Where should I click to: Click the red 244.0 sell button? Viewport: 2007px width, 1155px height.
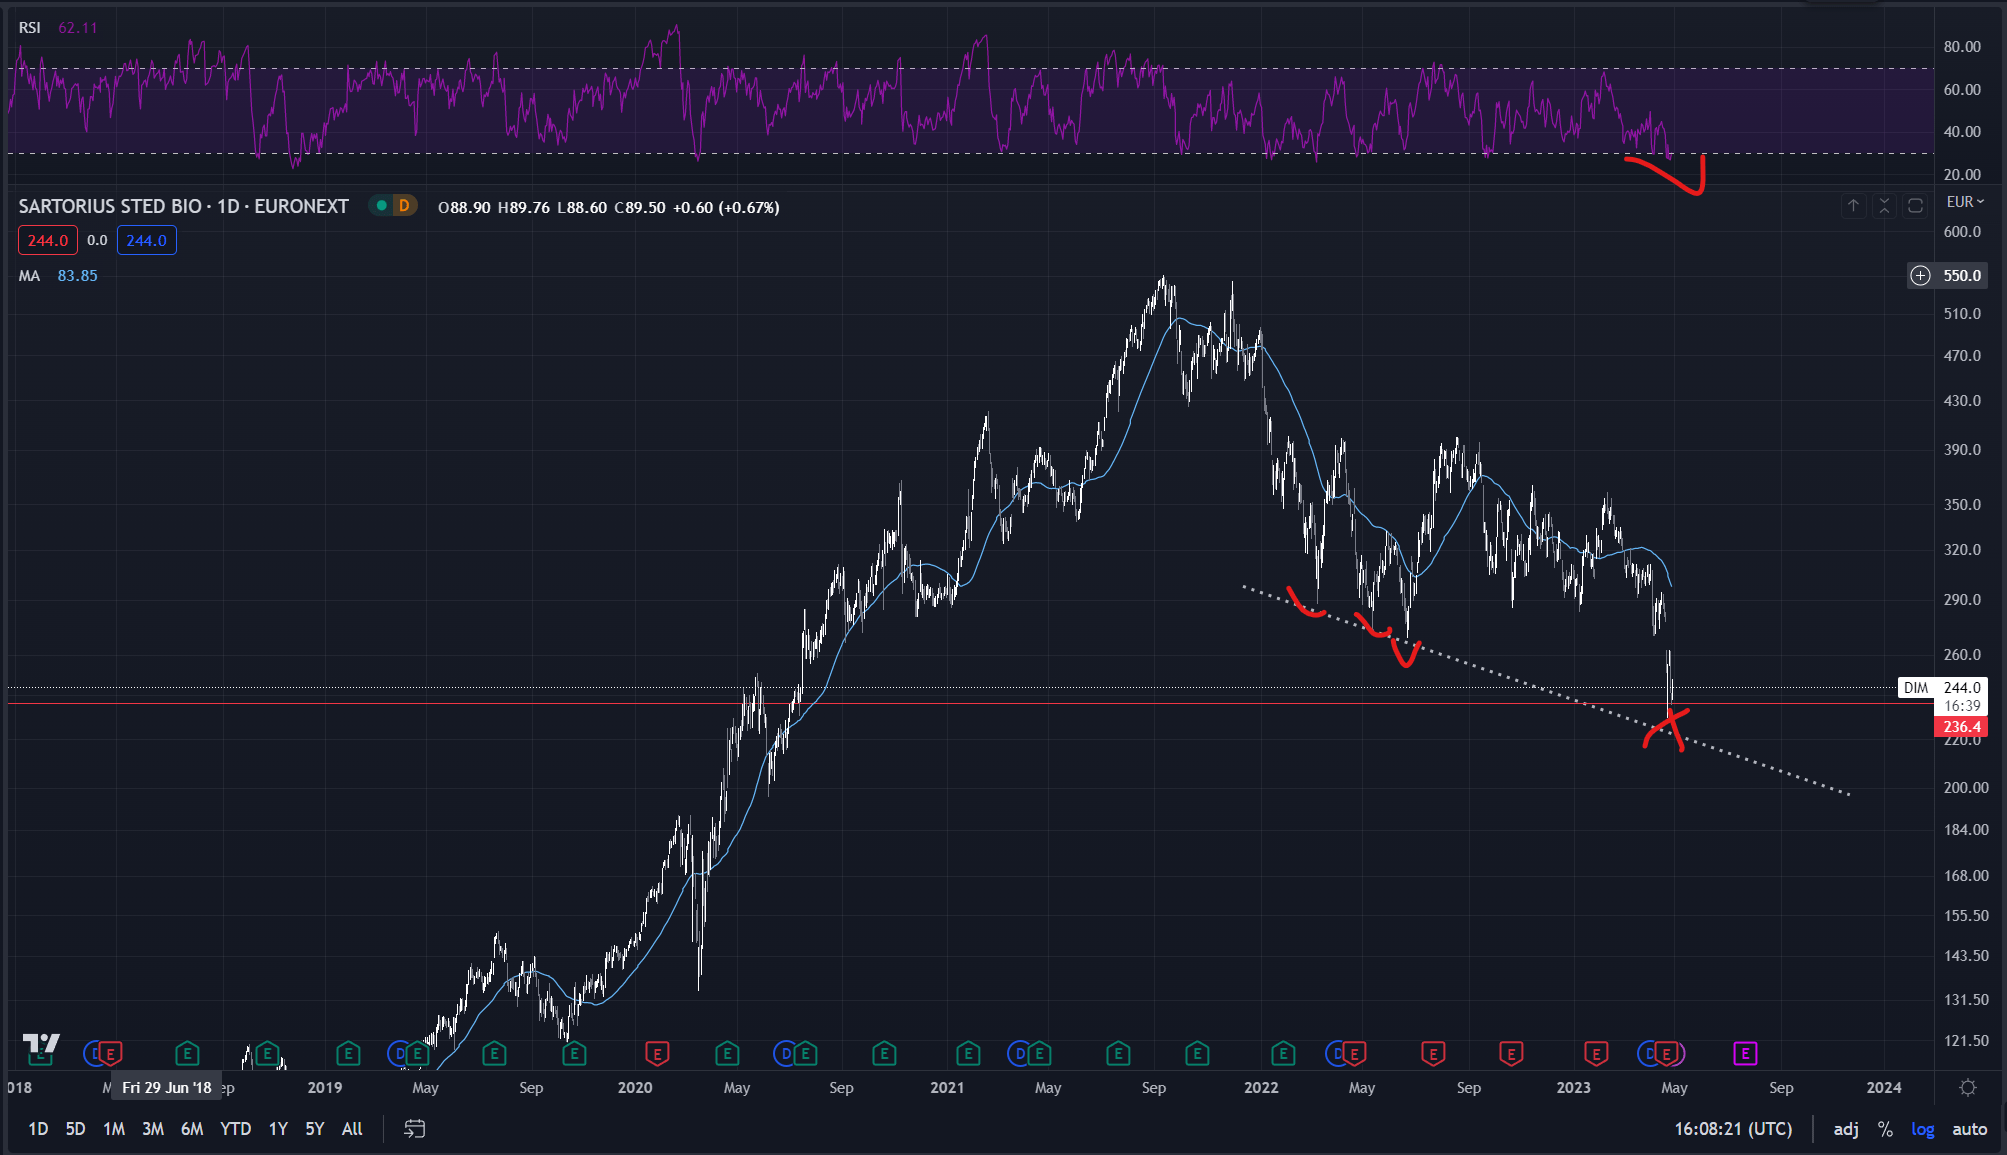(48, 240)
